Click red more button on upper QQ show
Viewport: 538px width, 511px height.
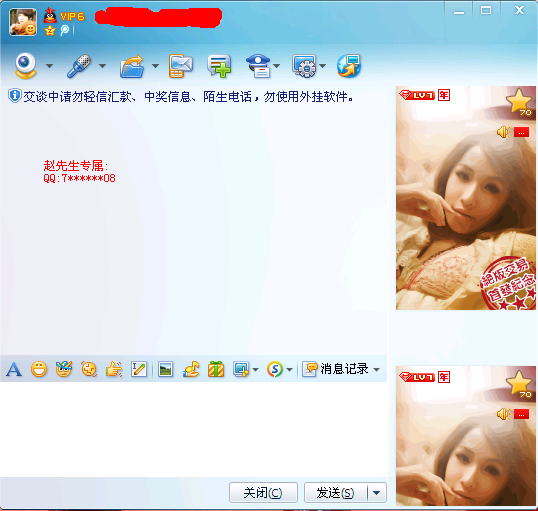click(521, 132)
